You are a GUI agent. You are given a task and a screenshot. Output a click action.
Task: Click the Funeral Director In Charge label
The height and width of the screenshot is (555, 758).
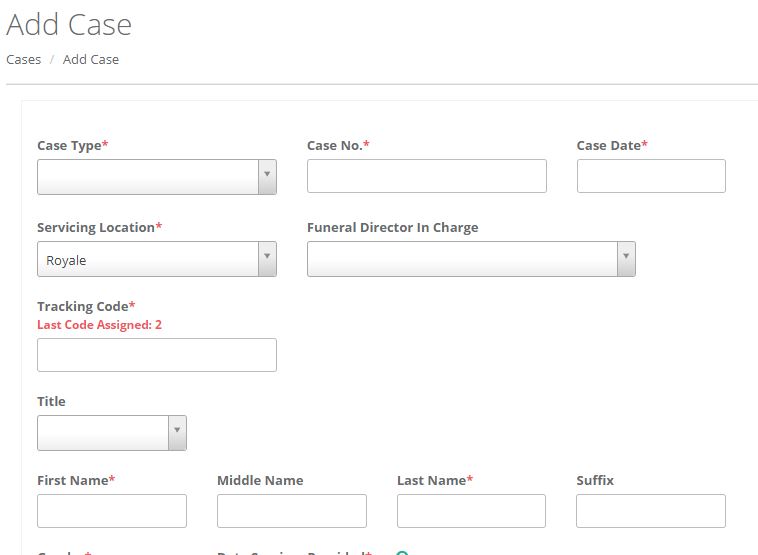point(392,227)
